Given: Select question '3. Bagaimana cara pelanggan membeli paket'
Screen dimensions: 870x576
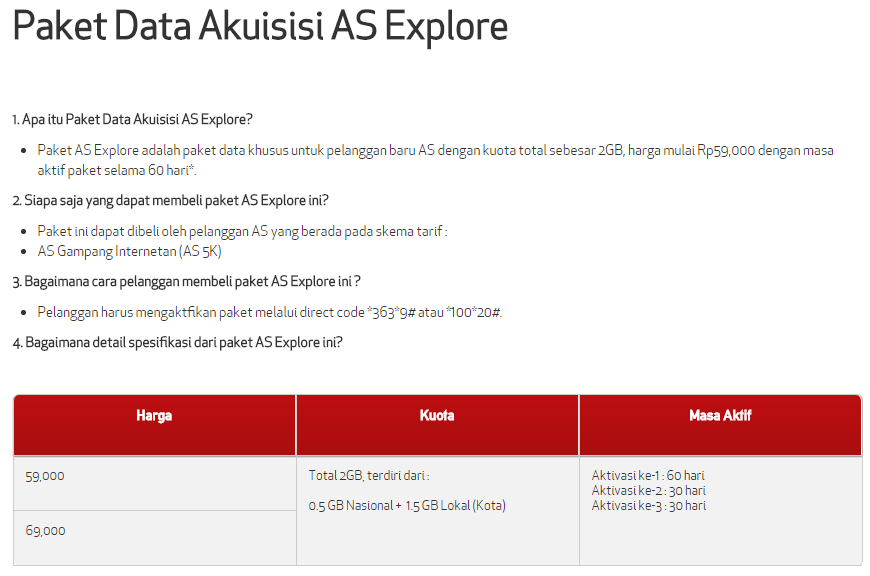Looking at the screenshot, I should (186, 281).
